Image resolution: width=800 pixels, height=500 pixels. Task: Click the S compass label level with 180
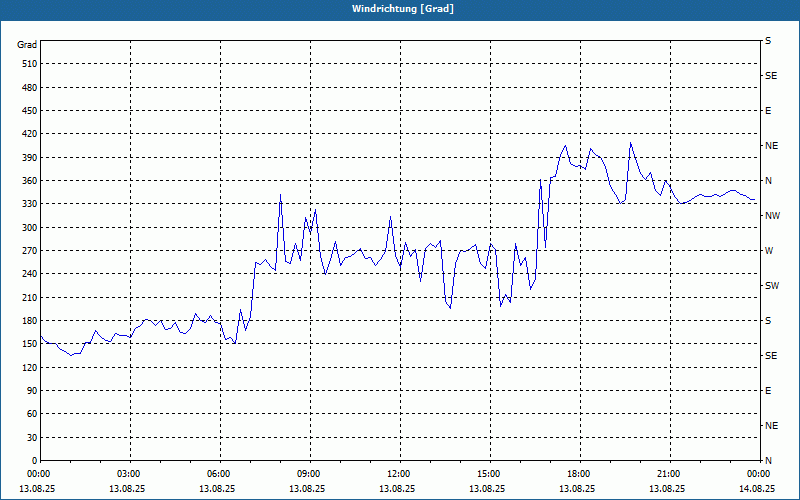coord(768,321)
